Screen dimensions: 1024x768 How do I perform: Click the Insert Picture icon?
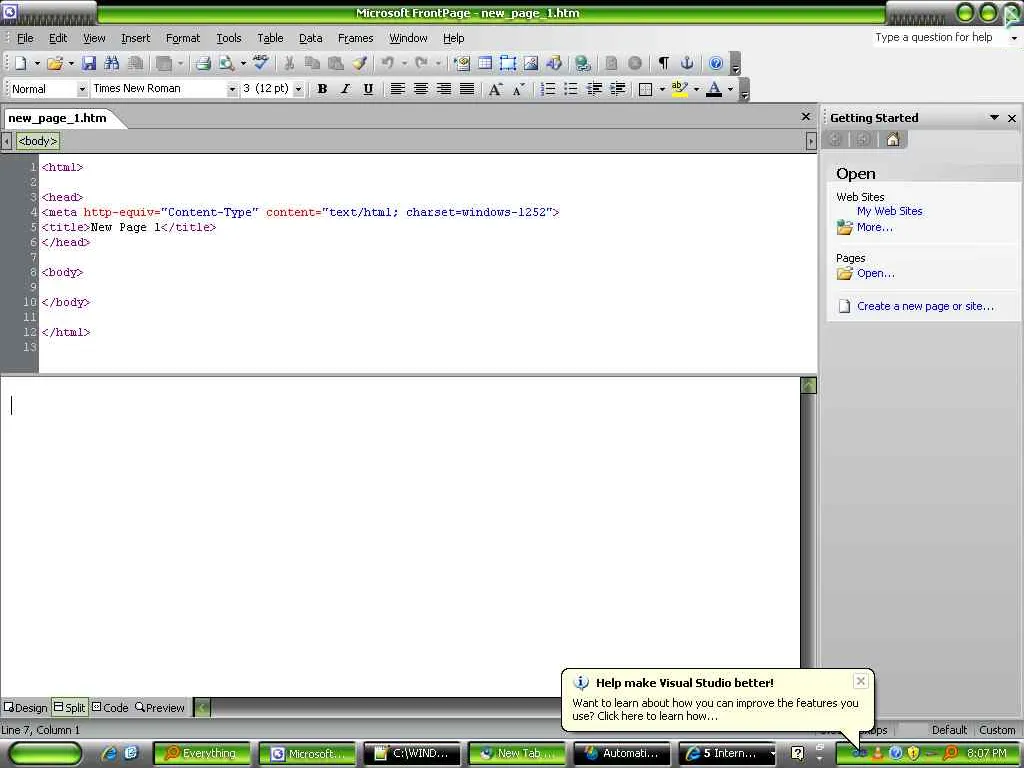531,63
